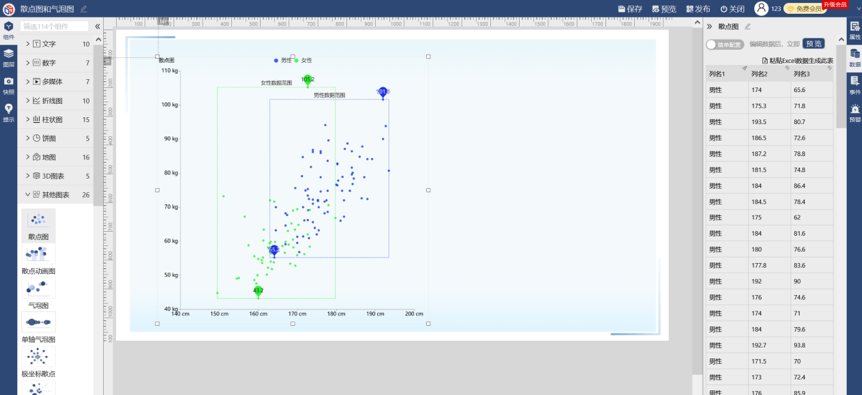The height and width of the screenshot is (395, 862).
Task: Expand the 文字 component category
Action: [56, 44]
